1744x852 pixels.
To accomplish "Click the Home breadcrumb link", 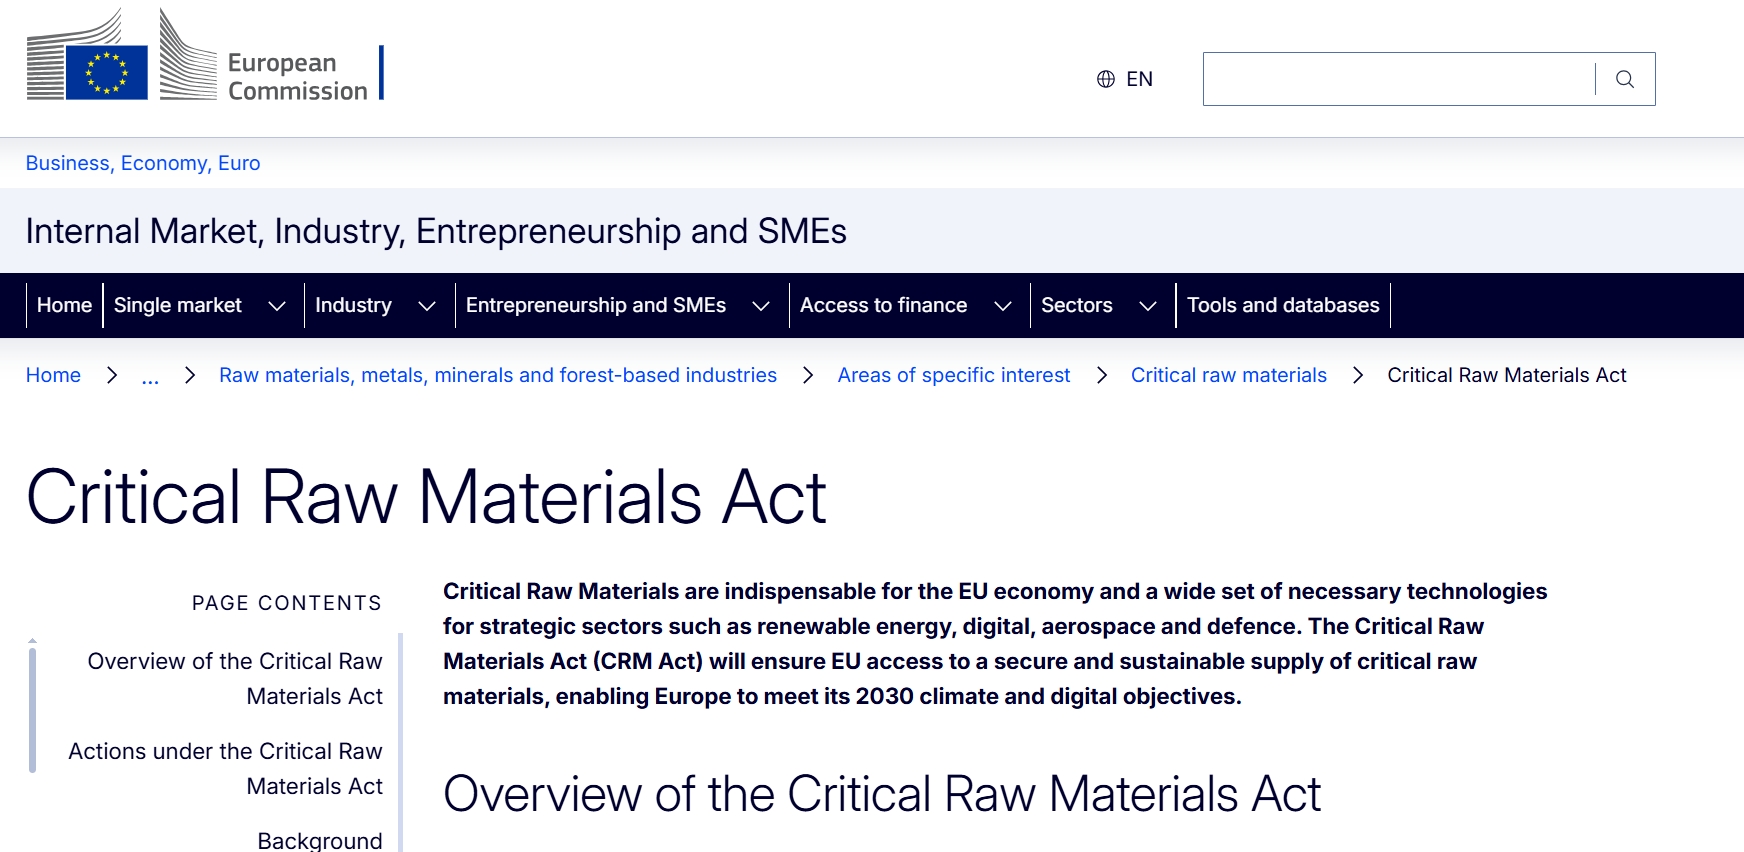I will 53,375.
